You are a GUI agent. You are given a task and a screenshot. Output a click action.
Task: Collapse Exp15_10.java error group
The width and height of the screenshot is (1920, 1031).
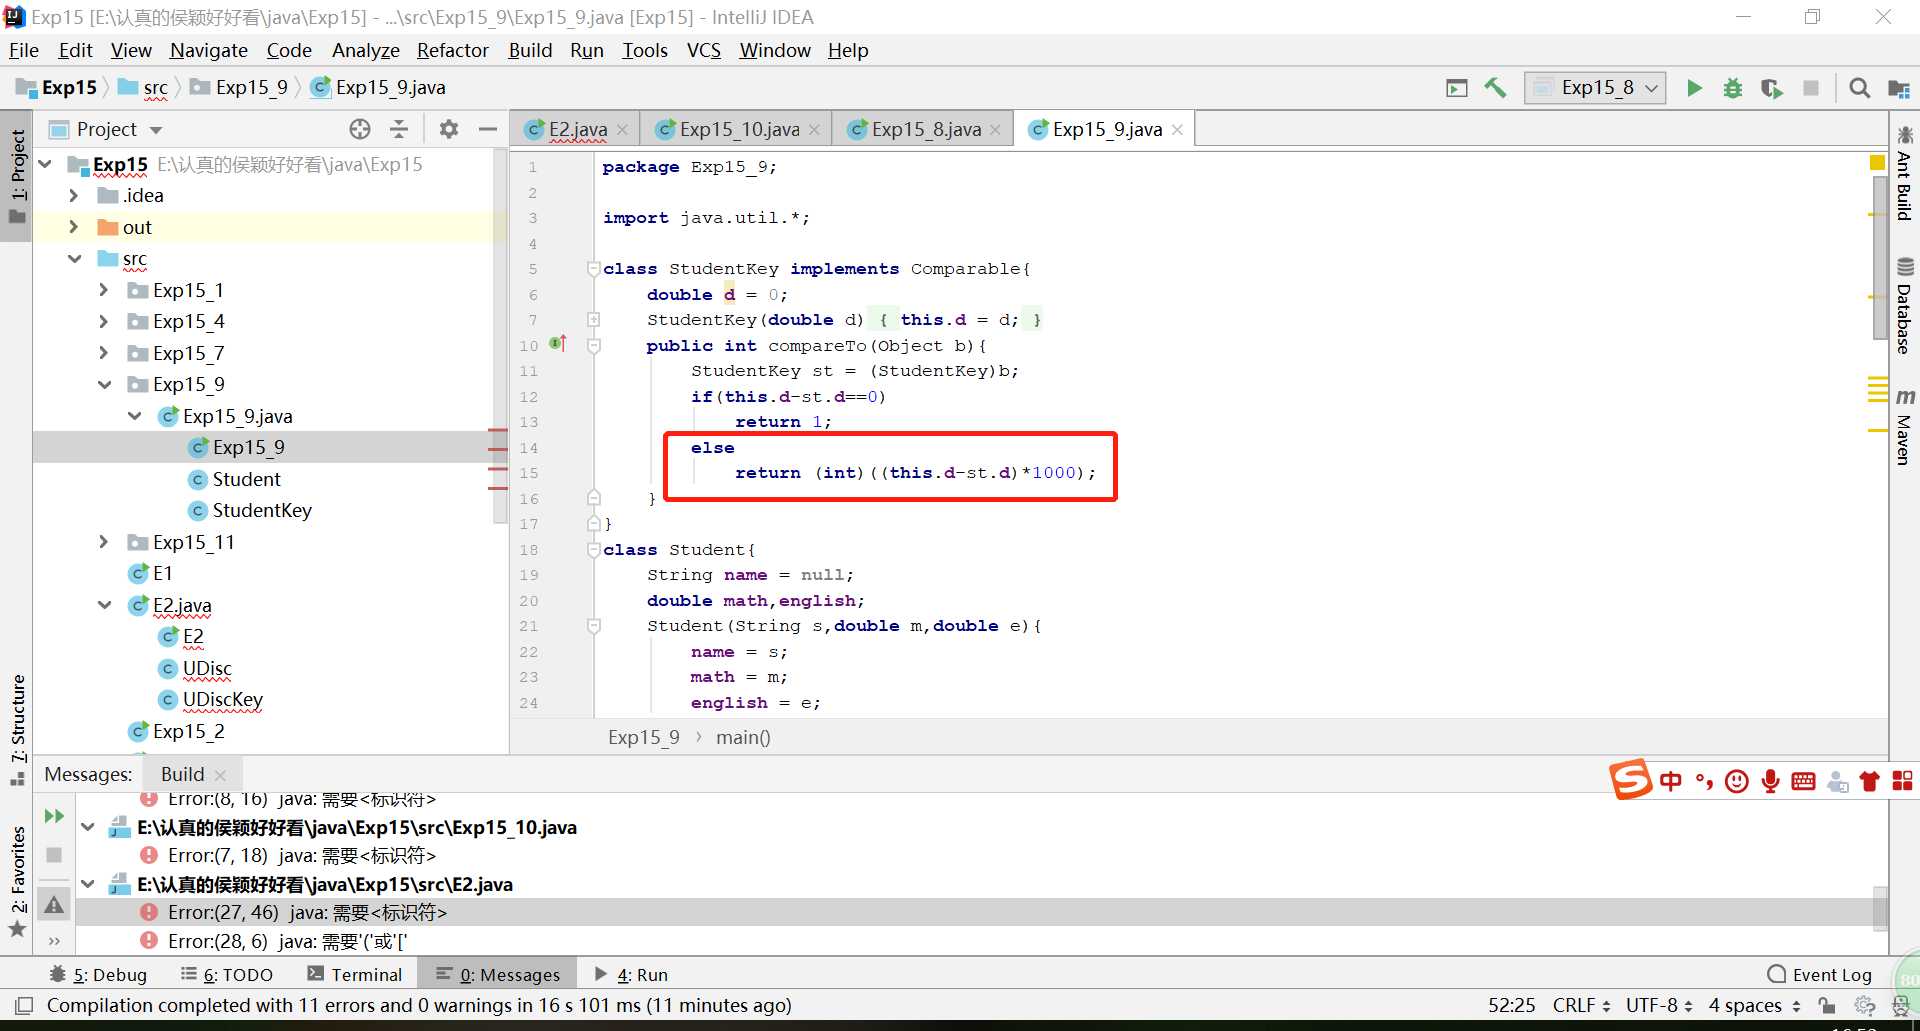coord(88,827)
